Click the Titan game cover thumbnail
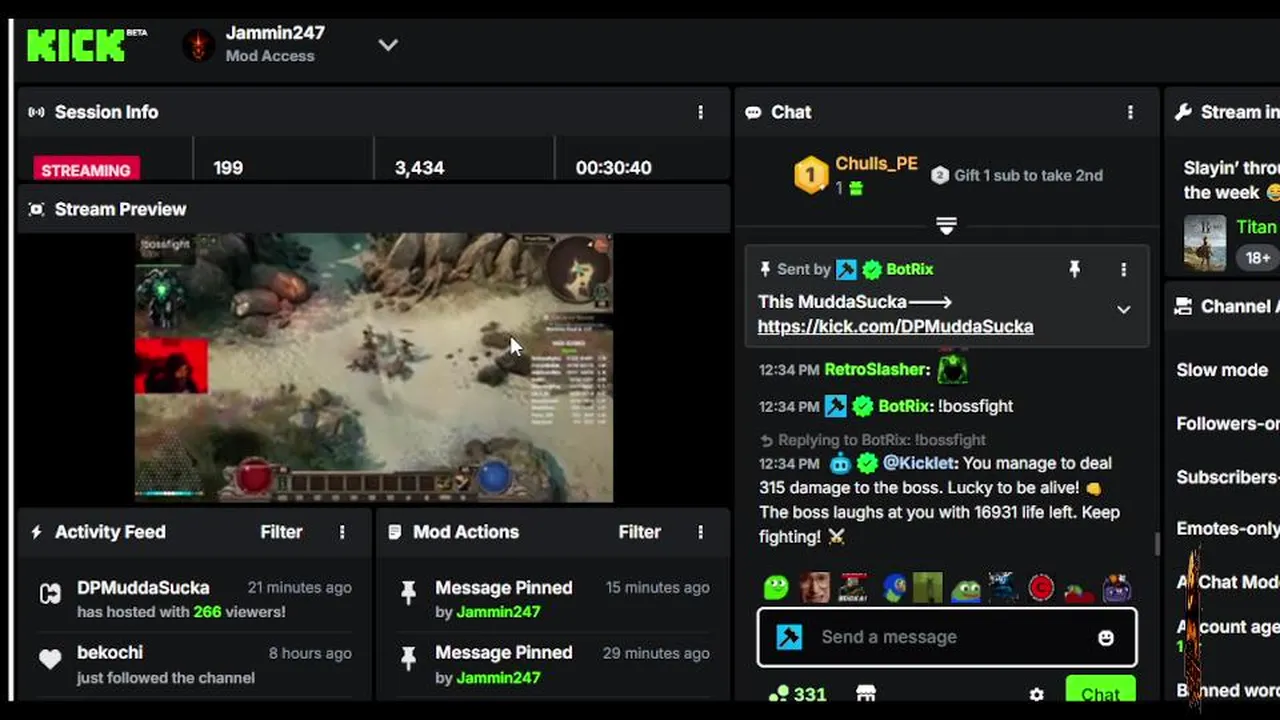The width and height of the screenshot is (1280, 720). pos(1204,243)
